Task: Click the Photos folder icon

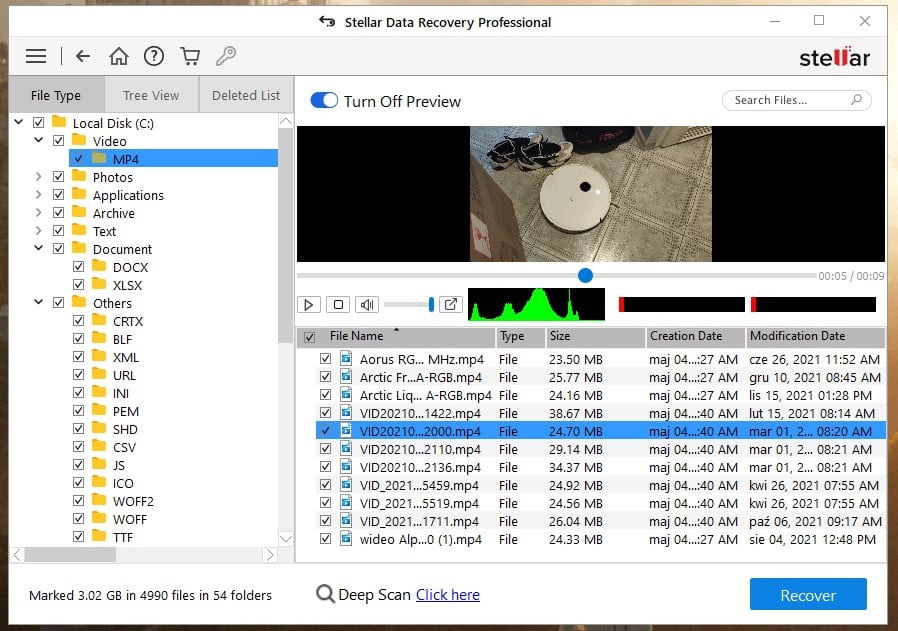Action: [x=79, y=176]
